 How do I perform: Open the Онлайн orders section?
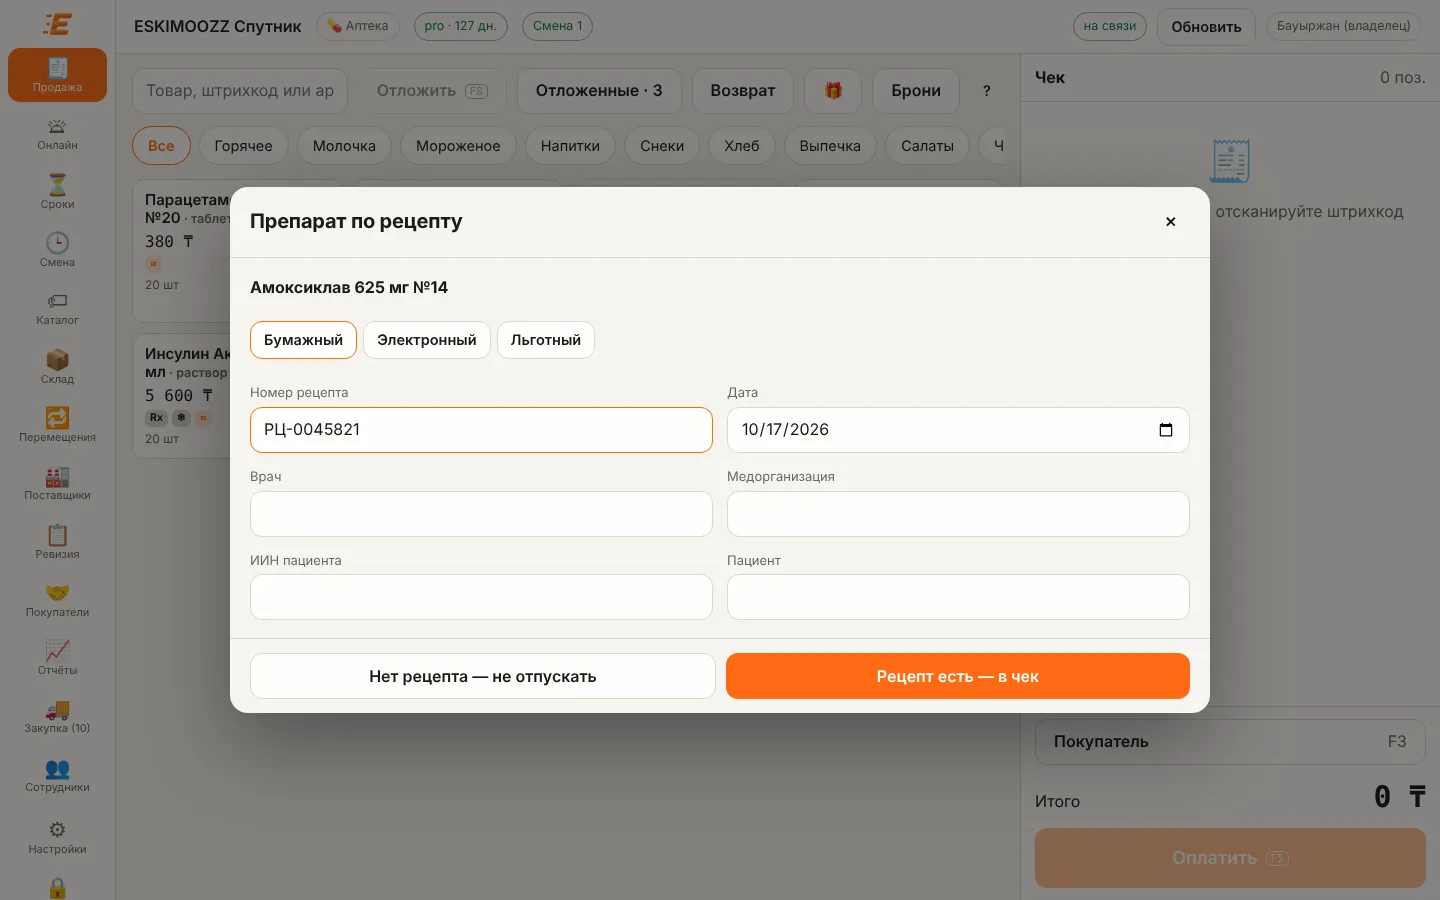pos(57,134)
